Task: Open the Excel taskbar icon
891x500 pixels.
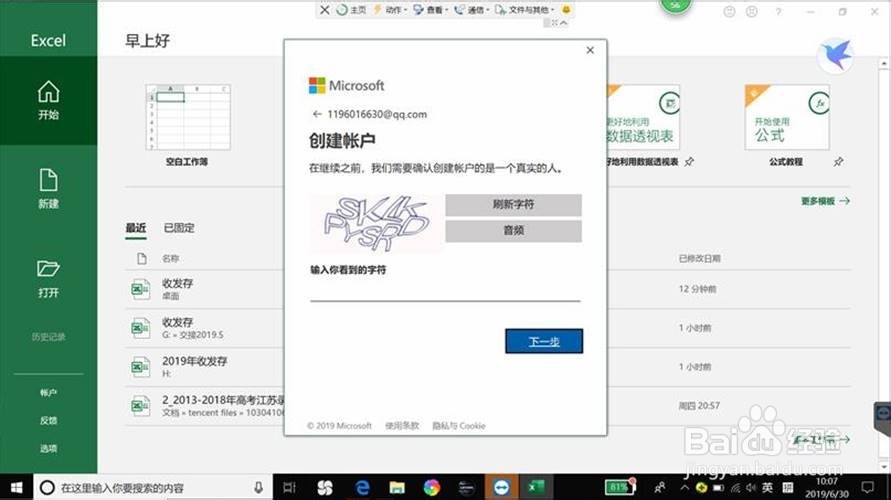Action: coord(536,488)
